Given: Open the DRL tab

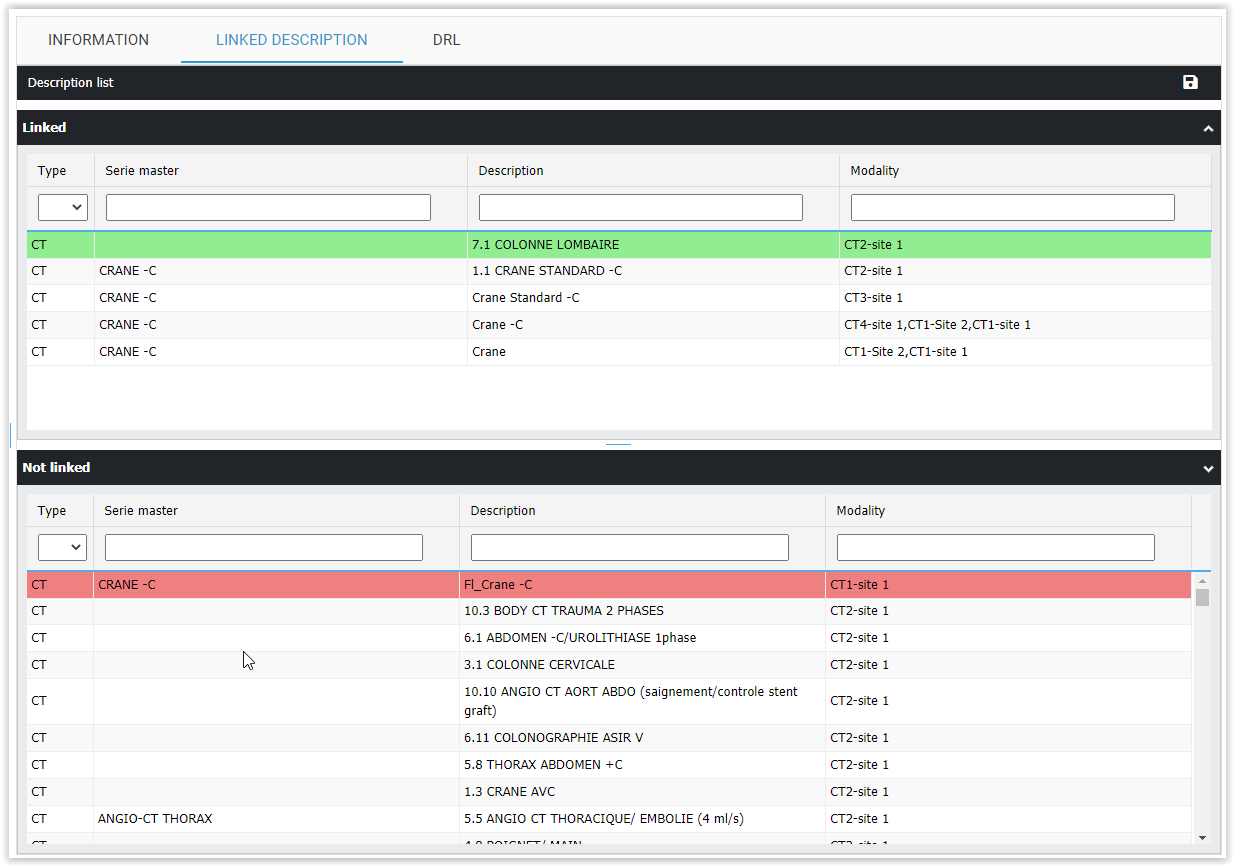Looking at the screenshot, I should click(x=446, y=40).
